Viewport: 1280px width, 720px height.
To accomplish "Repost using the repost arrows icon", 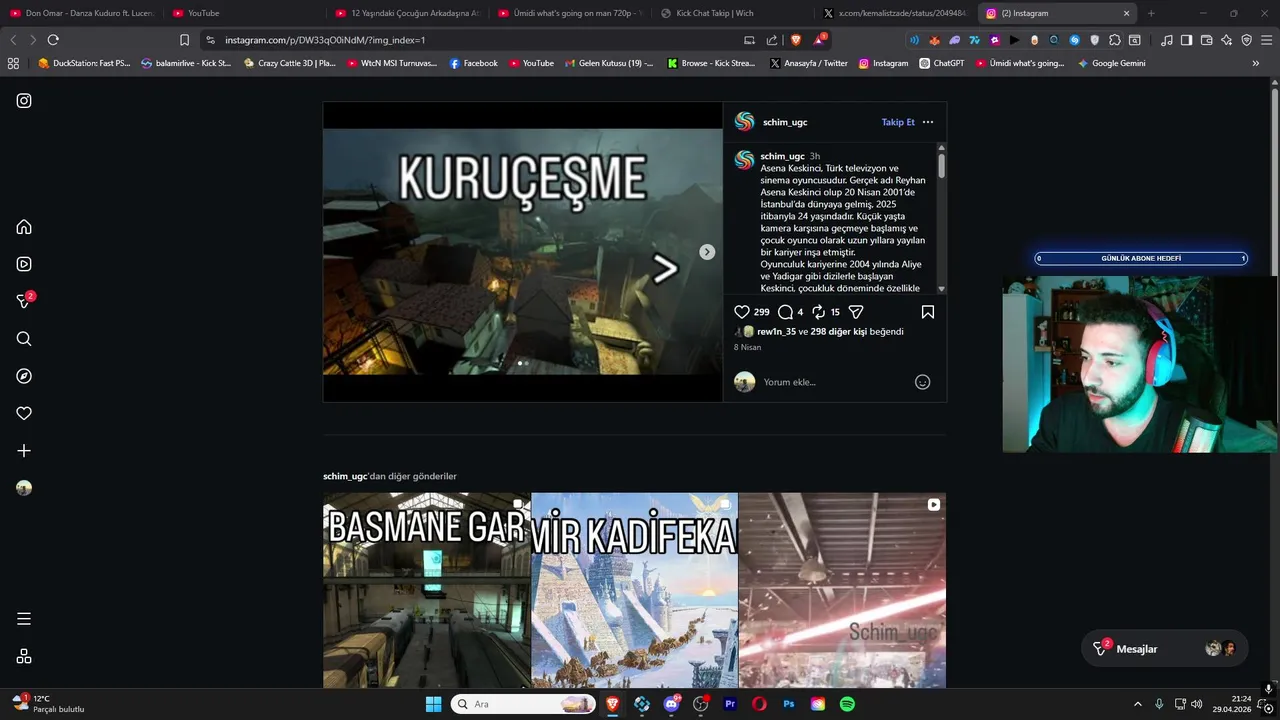I will pyautogui.click(x=818, y=312).
